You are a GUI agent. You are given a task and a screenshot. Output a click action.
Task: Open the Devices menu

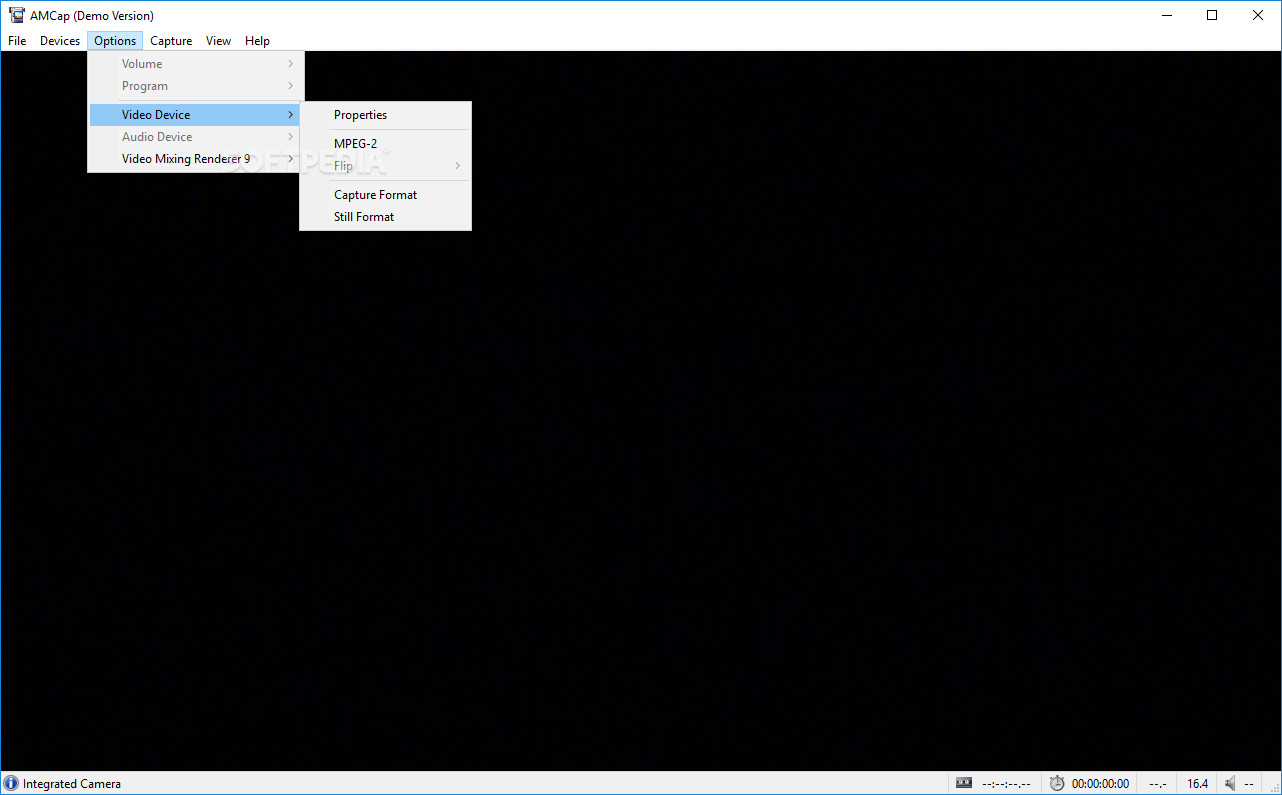(59, 40)
